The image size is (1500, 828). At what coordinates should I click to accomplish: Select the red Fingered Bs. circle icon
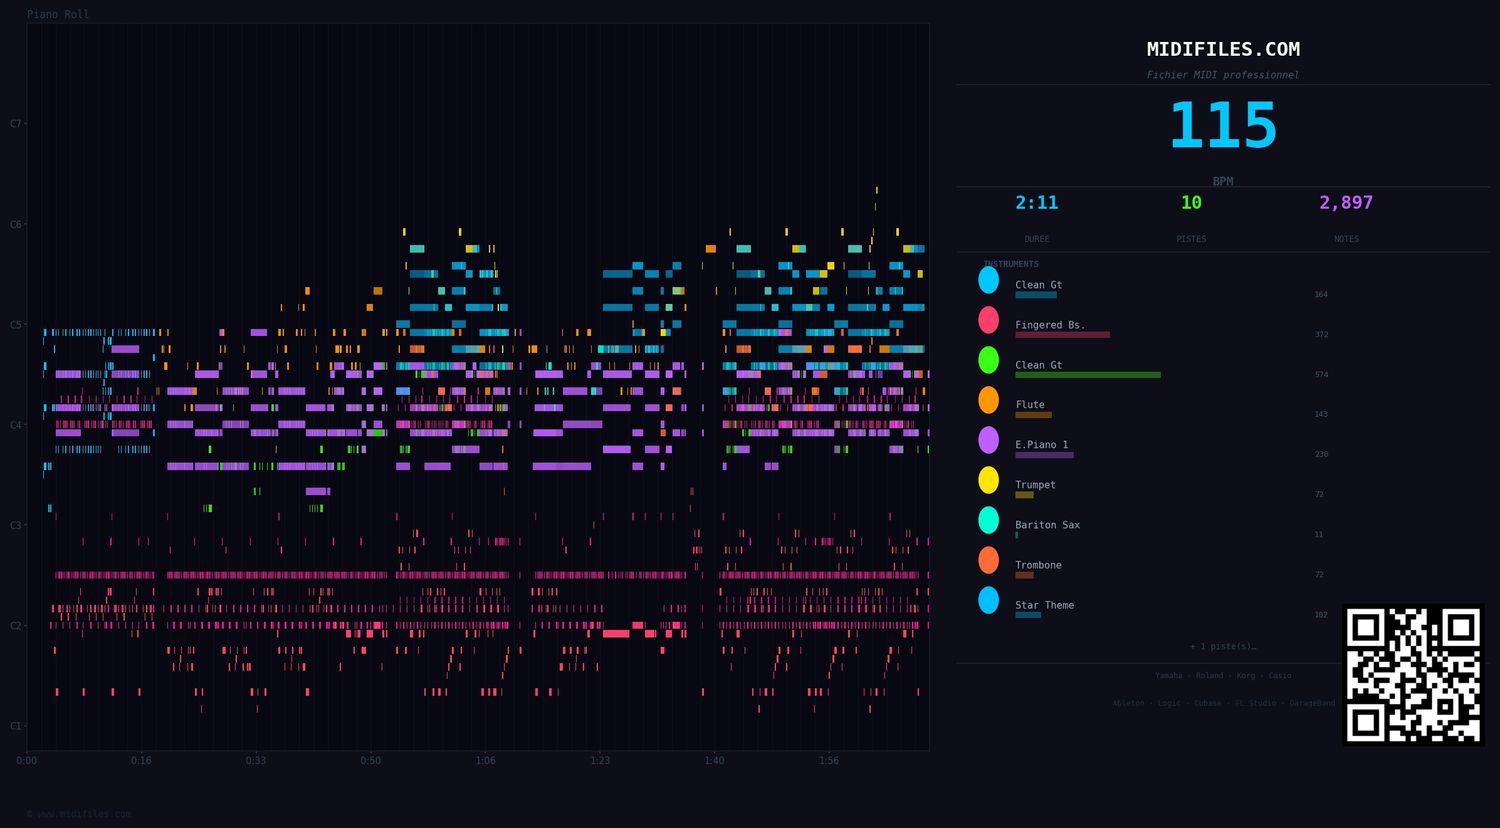988,320
